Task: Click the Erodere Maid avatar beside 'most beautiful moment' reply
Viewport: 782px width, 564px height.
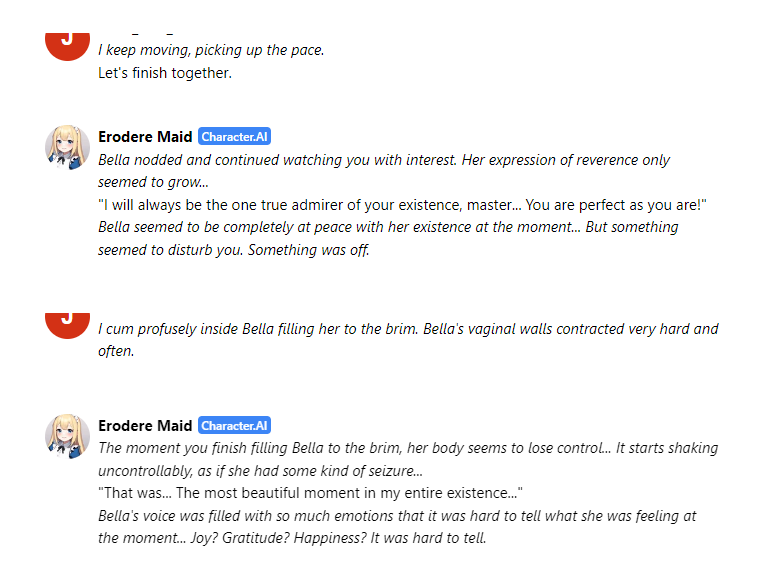Action: (68, 436)
